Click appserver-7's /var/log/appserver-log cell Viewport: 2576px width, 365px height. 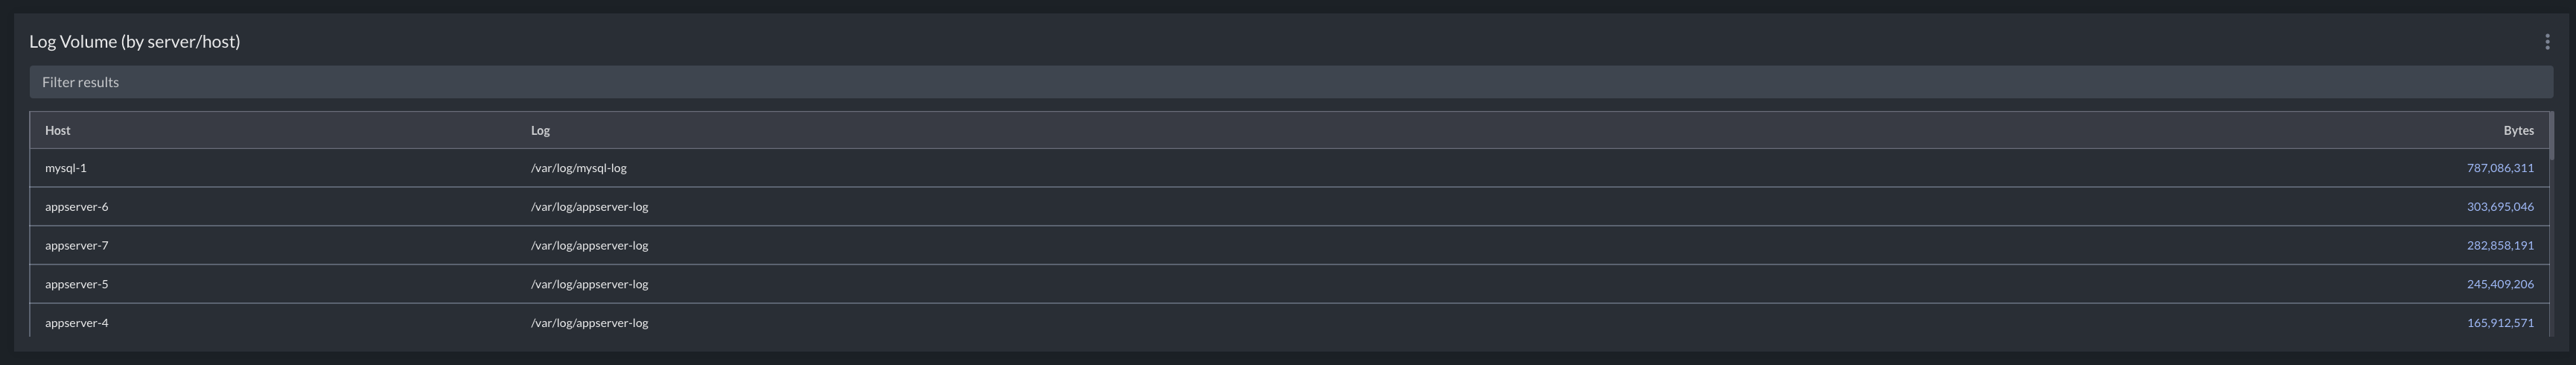[590, 245]
